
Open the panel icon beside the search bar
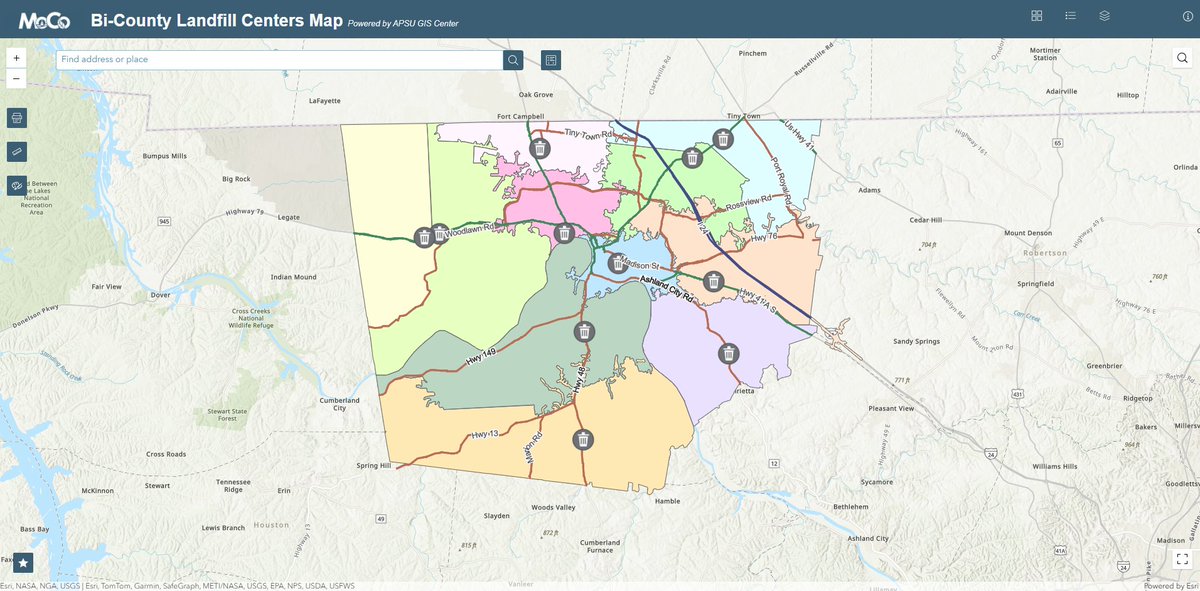551,60
